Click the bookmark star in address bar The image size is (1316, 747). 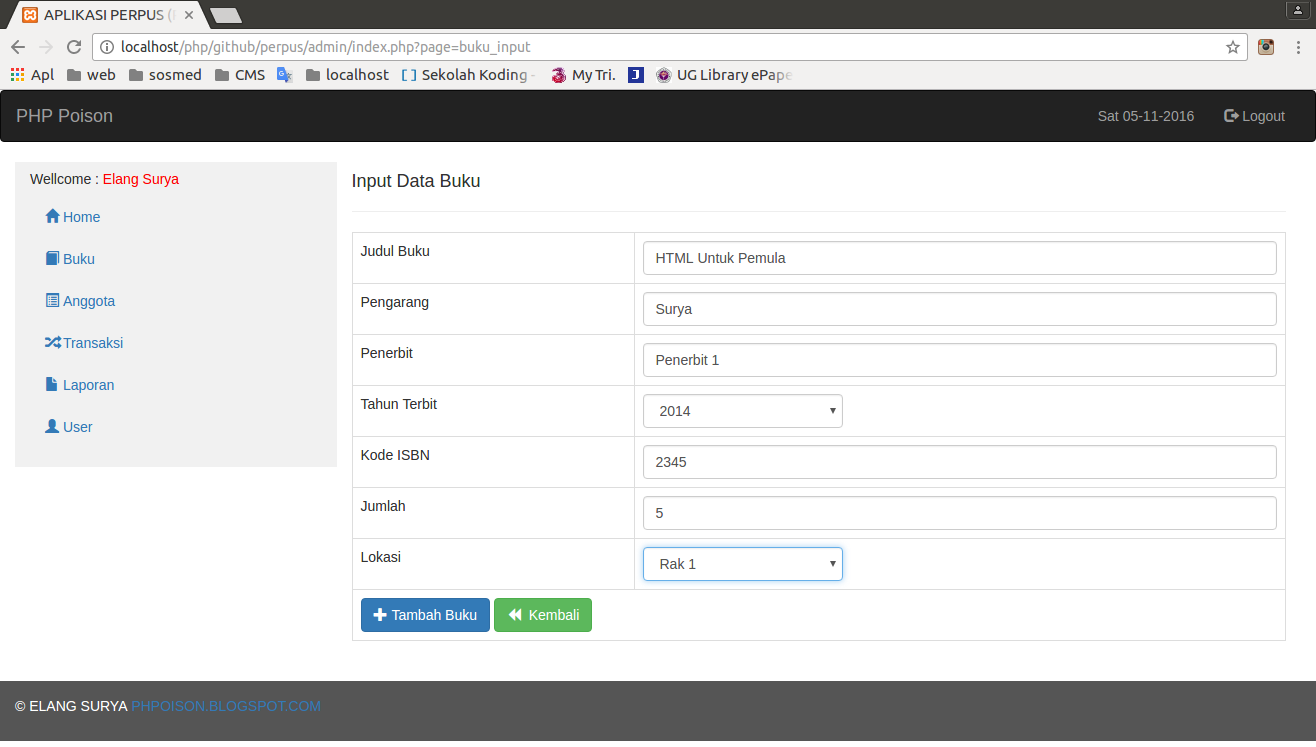1233,46
